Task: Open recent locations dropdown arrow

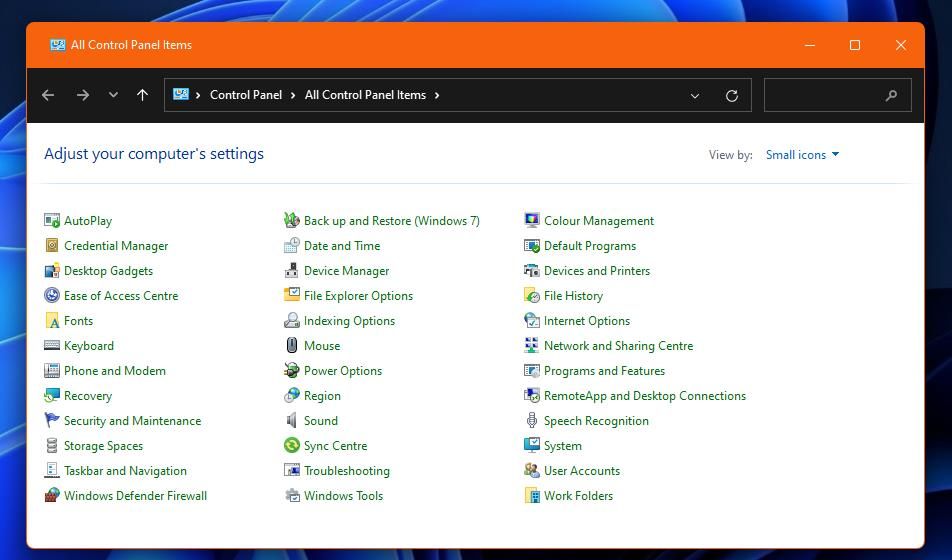Action: tap(113, 95)
